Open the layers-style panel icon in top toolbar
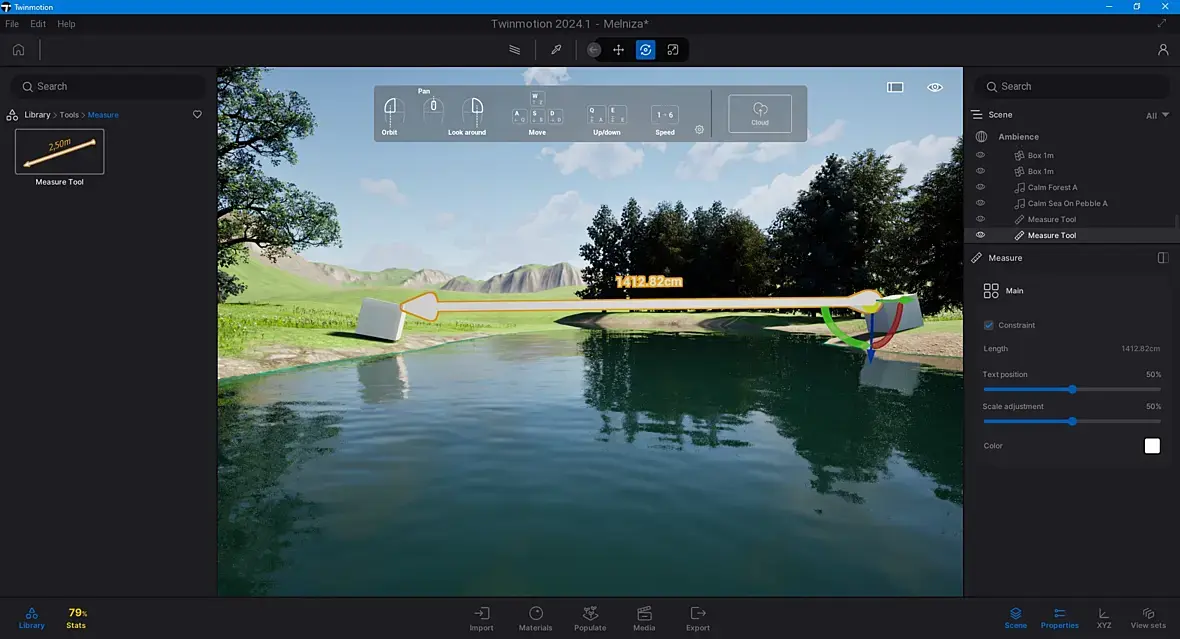1180x639 pixels. click(515, 50)
